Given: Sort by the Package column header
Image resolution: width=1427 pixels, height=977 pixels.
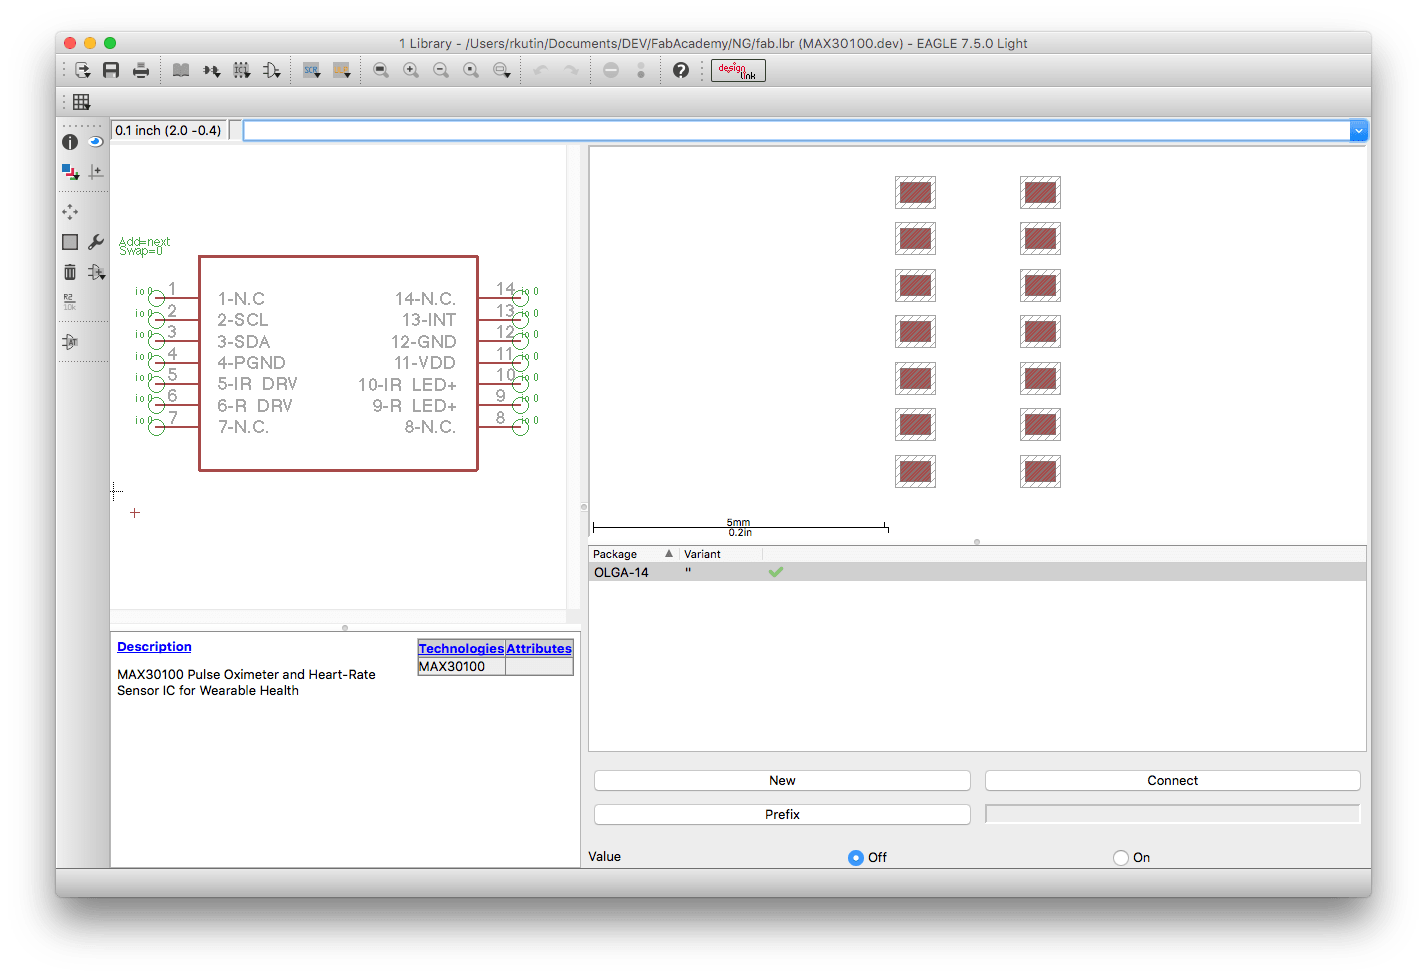Looking at the screenshot, I should [x=634, y=554].
